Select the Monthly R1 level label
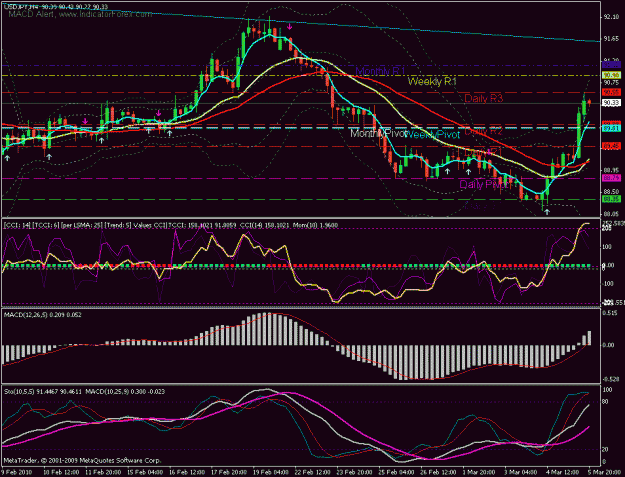The image size is (625, 477). [x=380, y=71]
